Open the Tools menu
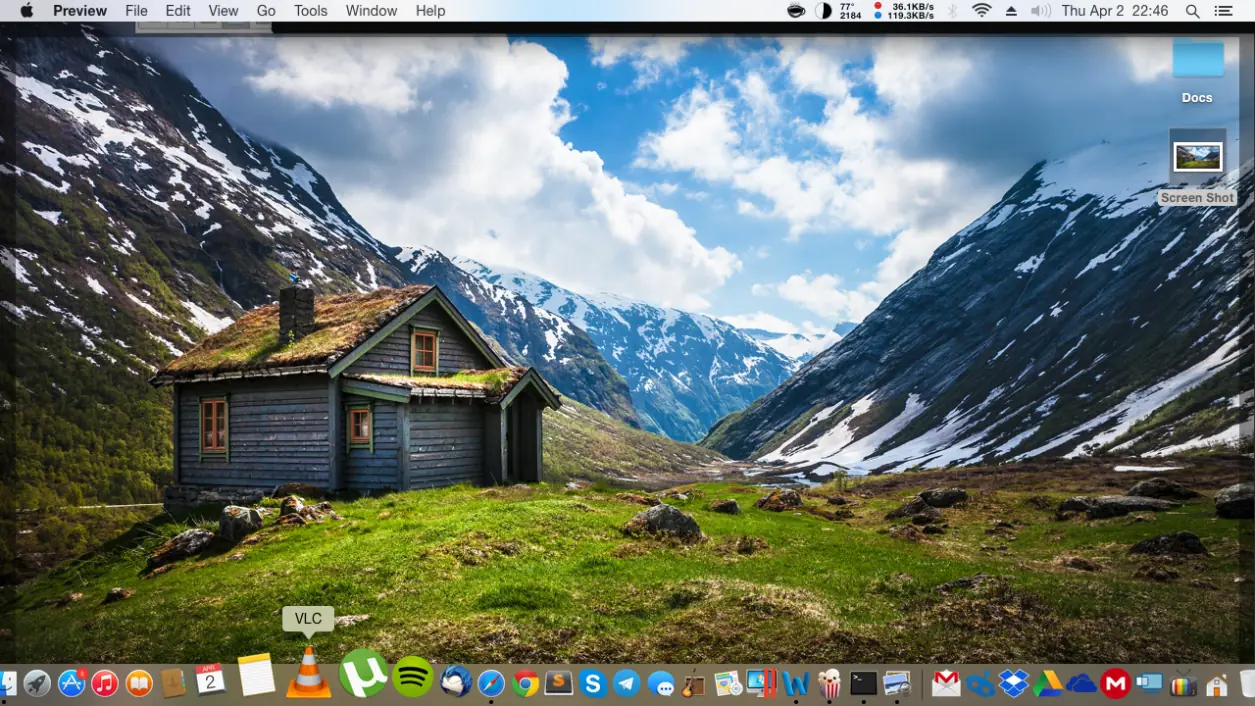The height and width of the screenshot is (706, 1255). click(x=311, y=11)
